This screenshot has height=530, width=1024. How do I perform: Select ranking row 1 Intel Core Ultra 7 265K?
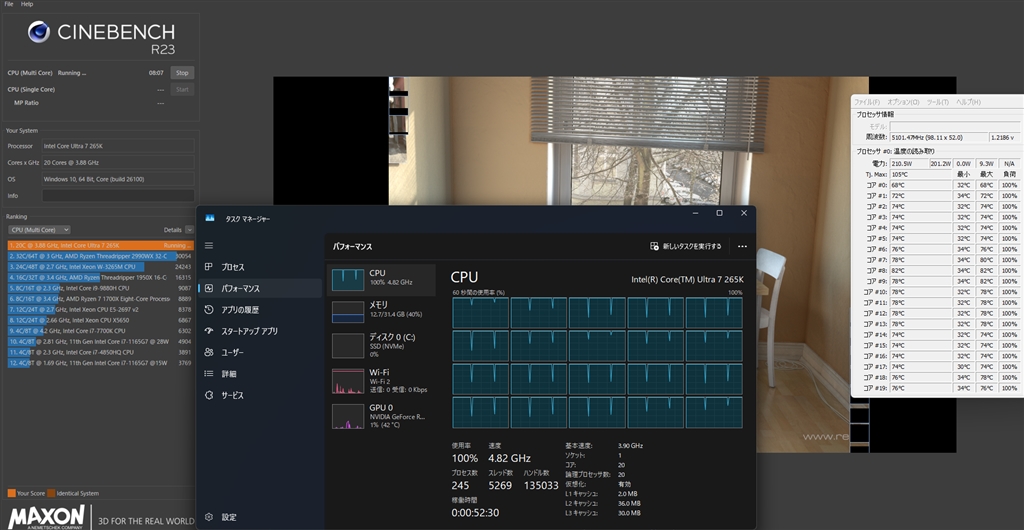pos(101,245)
